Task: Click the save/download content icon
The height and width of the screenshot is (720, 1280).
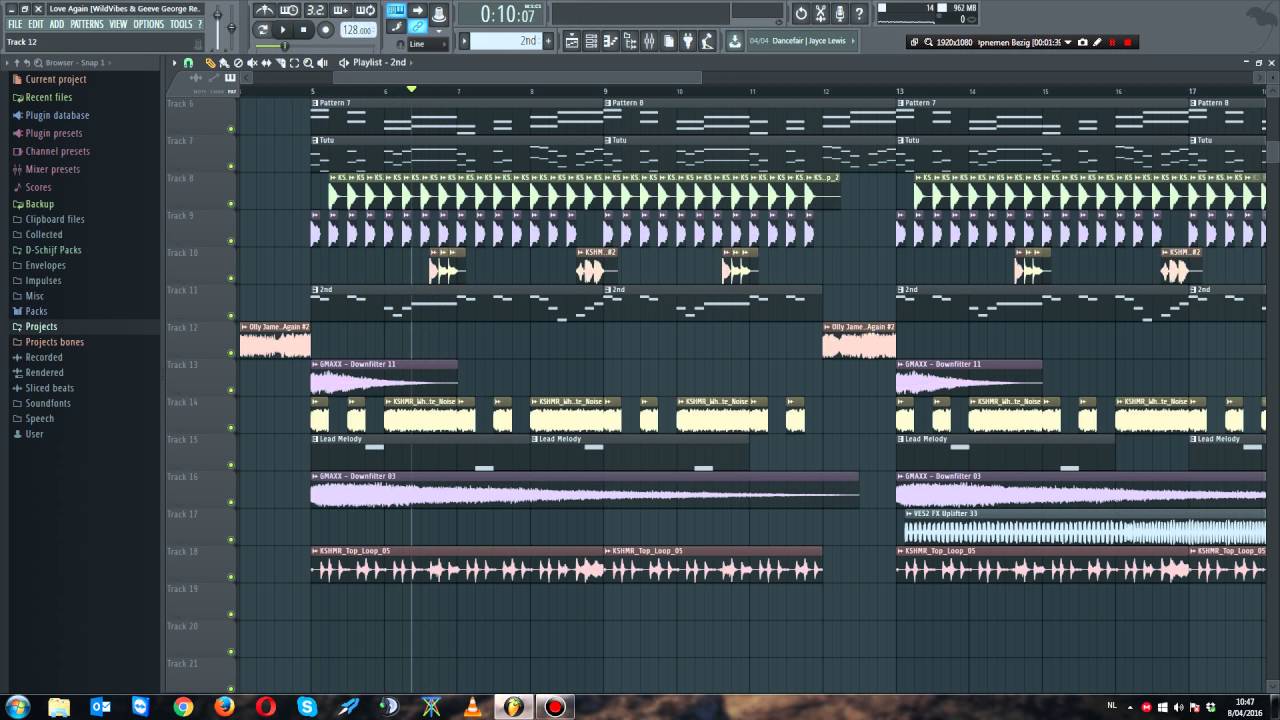Action: 735,41
